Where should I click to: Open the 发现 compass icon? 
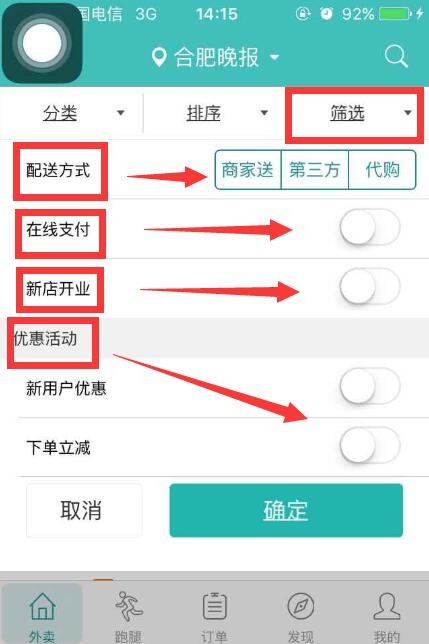point(301,606)
